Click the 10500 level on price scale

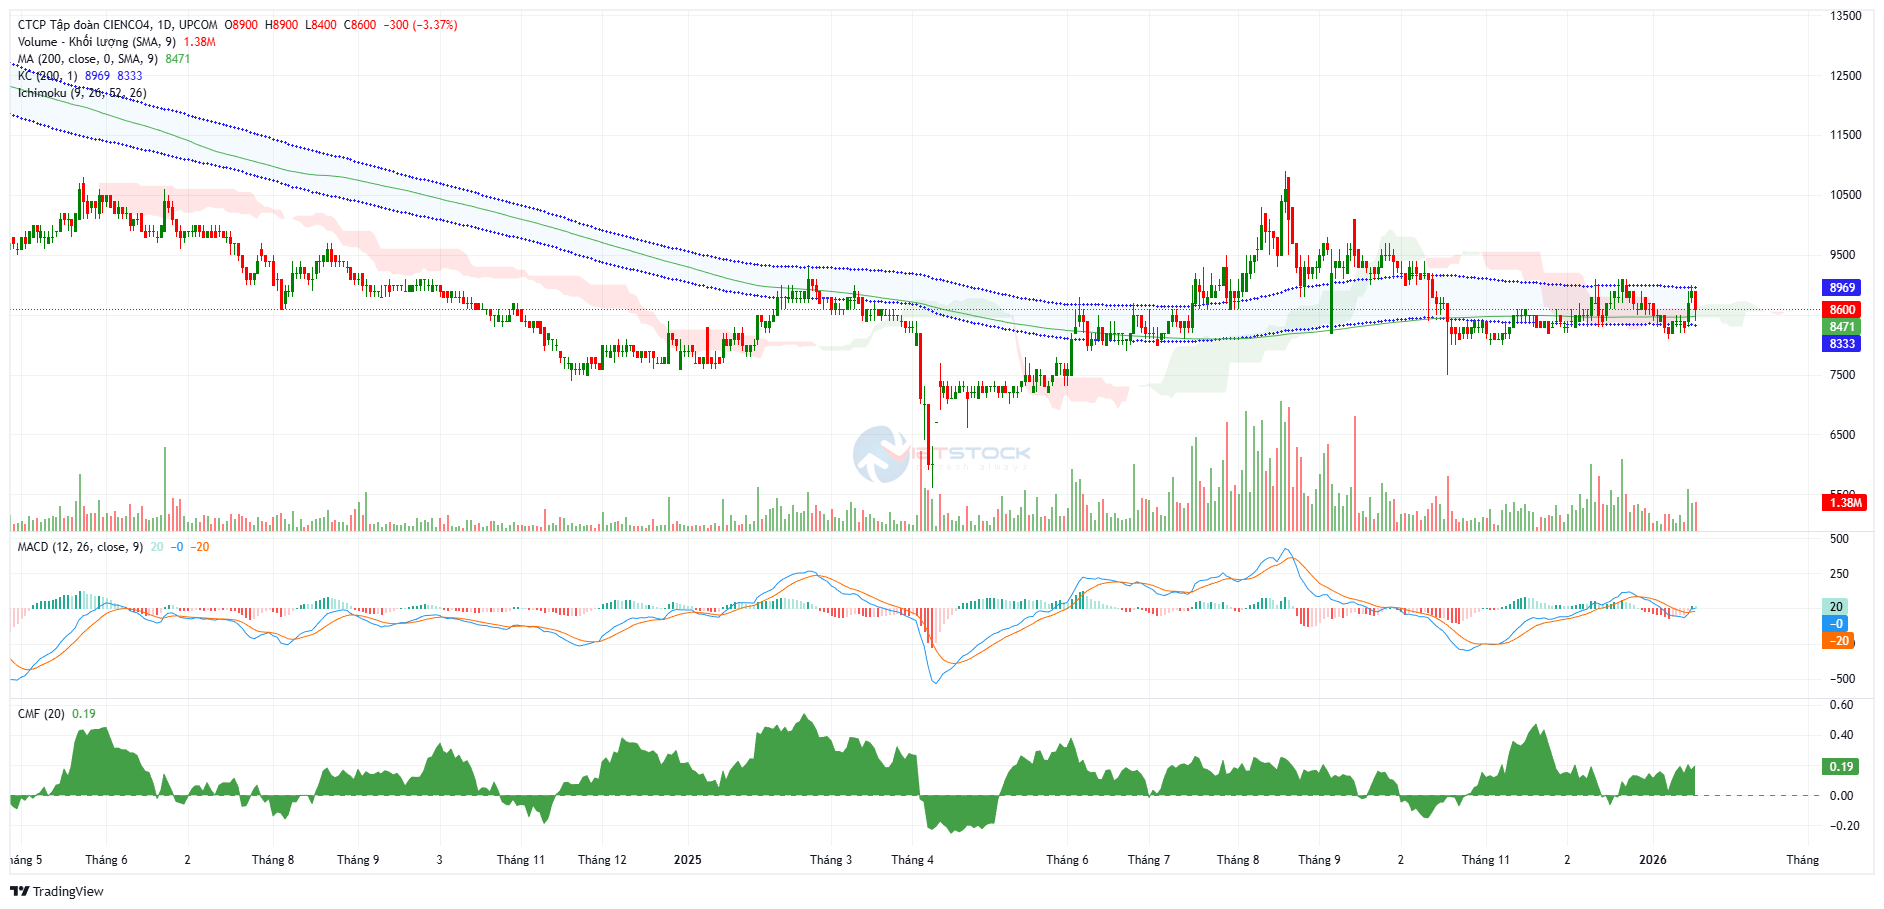(x=1845, y=195)
